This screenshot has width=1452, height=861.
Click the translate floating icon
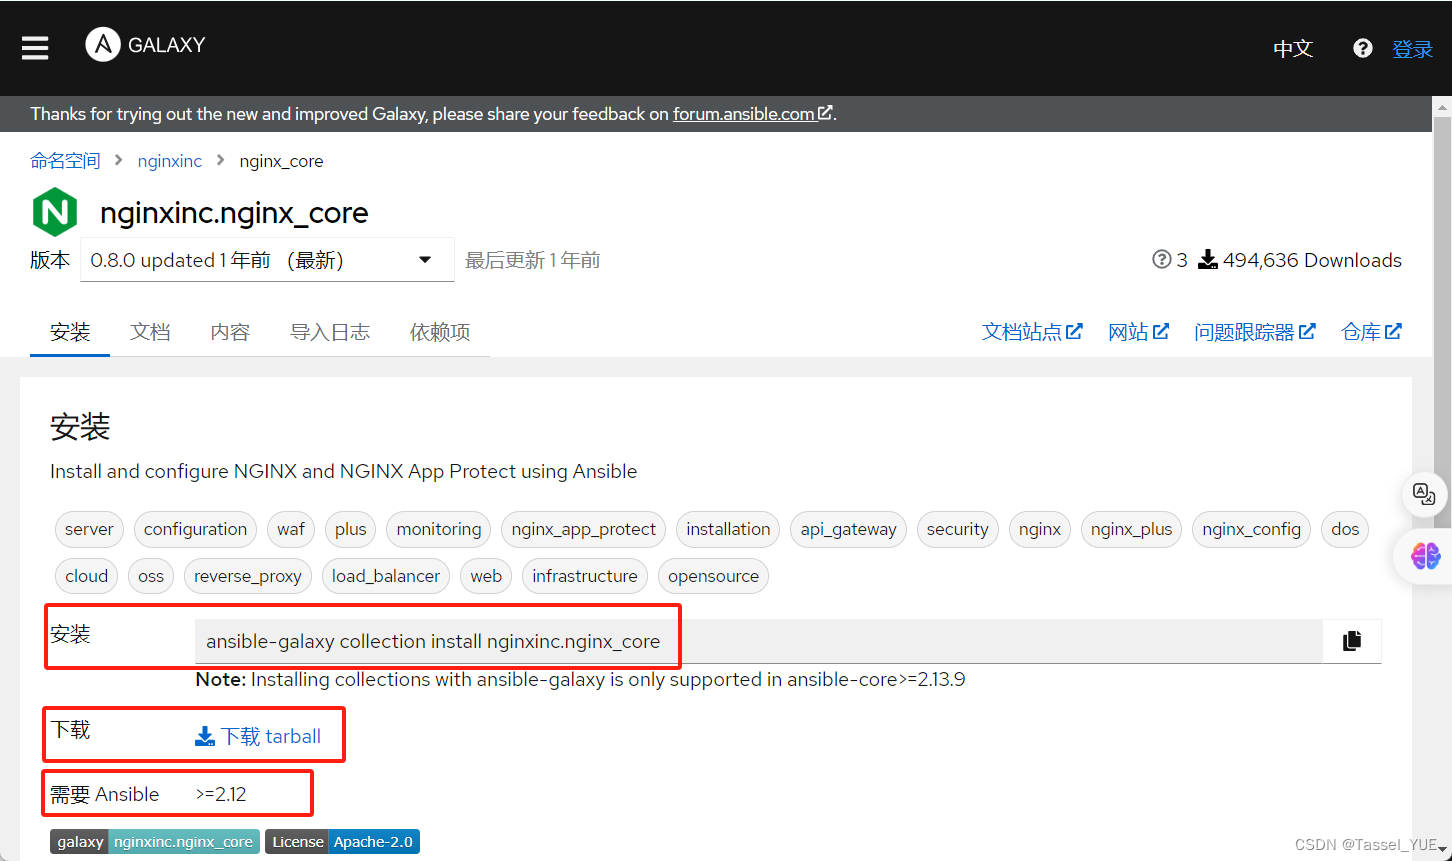point(1424,493)
